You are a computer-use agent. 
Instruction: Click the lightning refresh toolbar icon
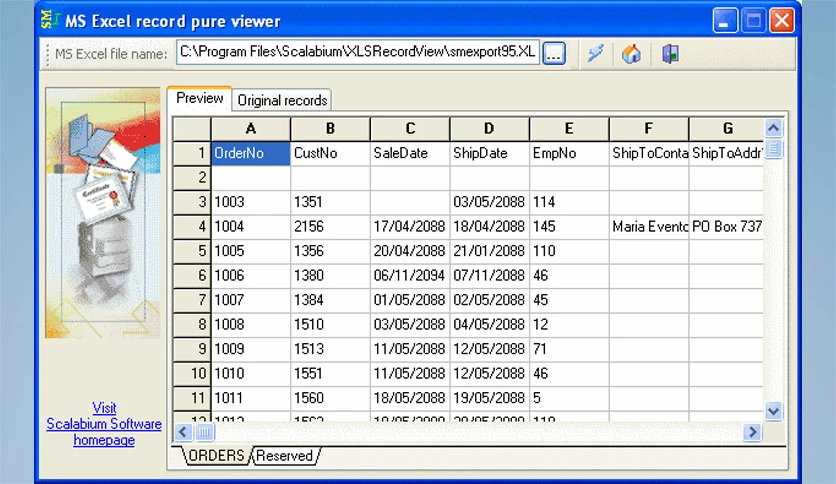click(x=596, y=53)
